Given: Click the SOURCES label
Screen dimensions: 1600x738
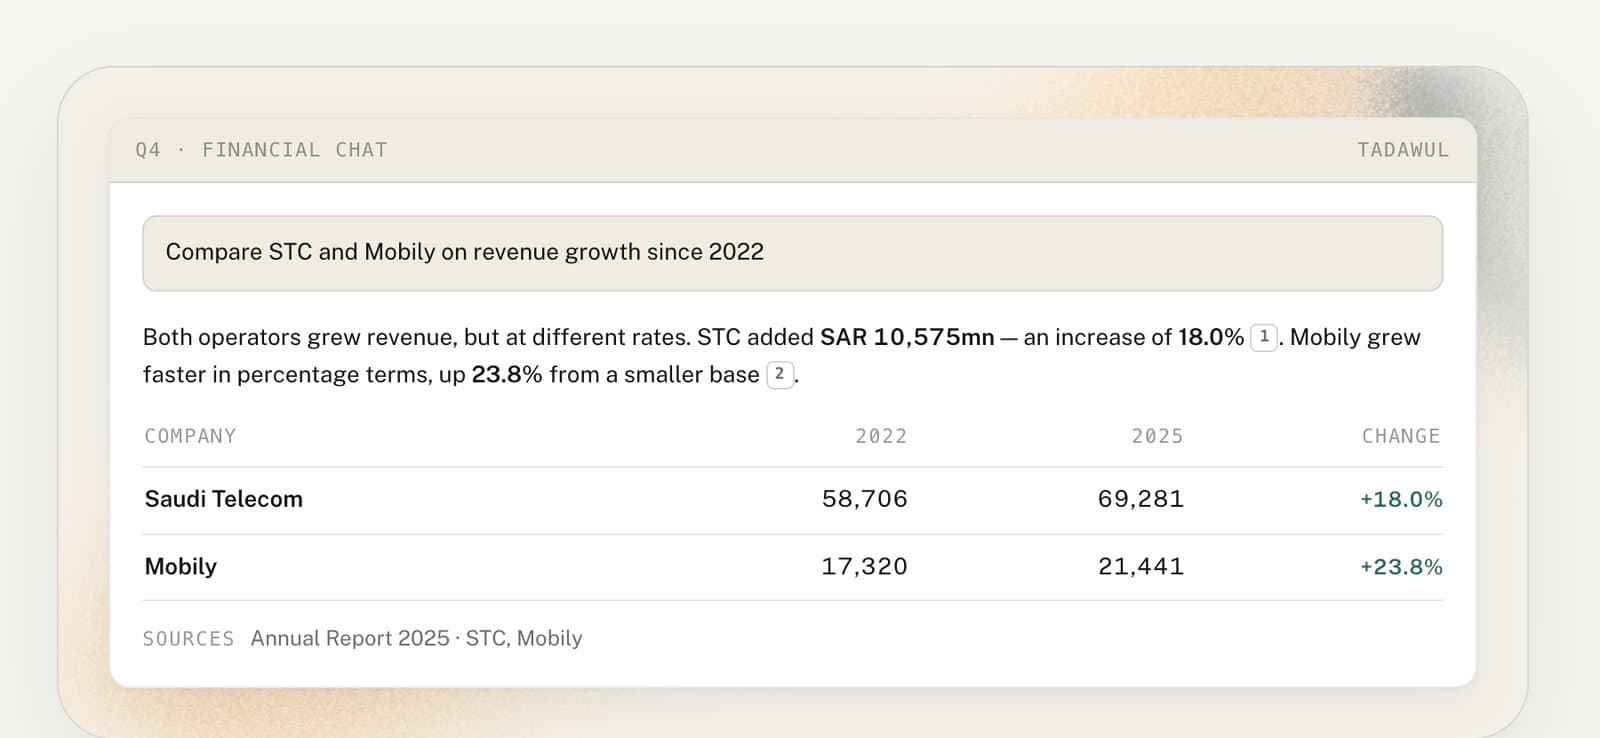Looking at the screenshot, I should tap(188, 639).
